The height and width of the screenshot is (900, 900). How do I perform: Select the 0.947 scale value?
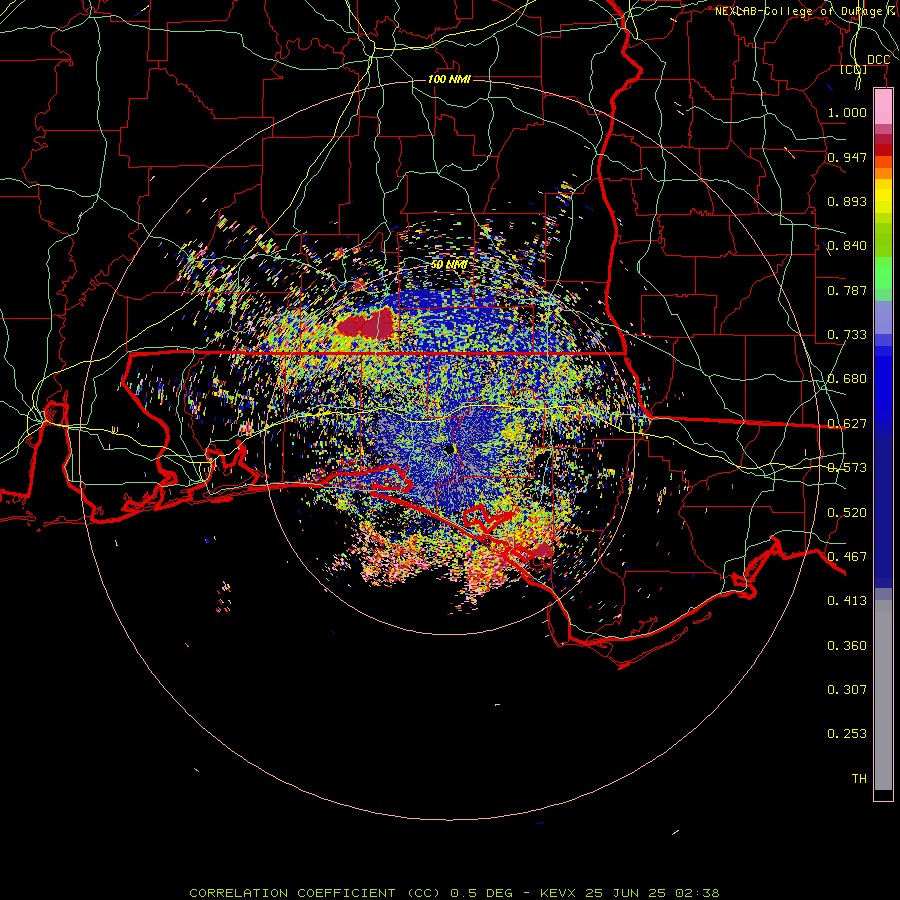click(847, 157)
